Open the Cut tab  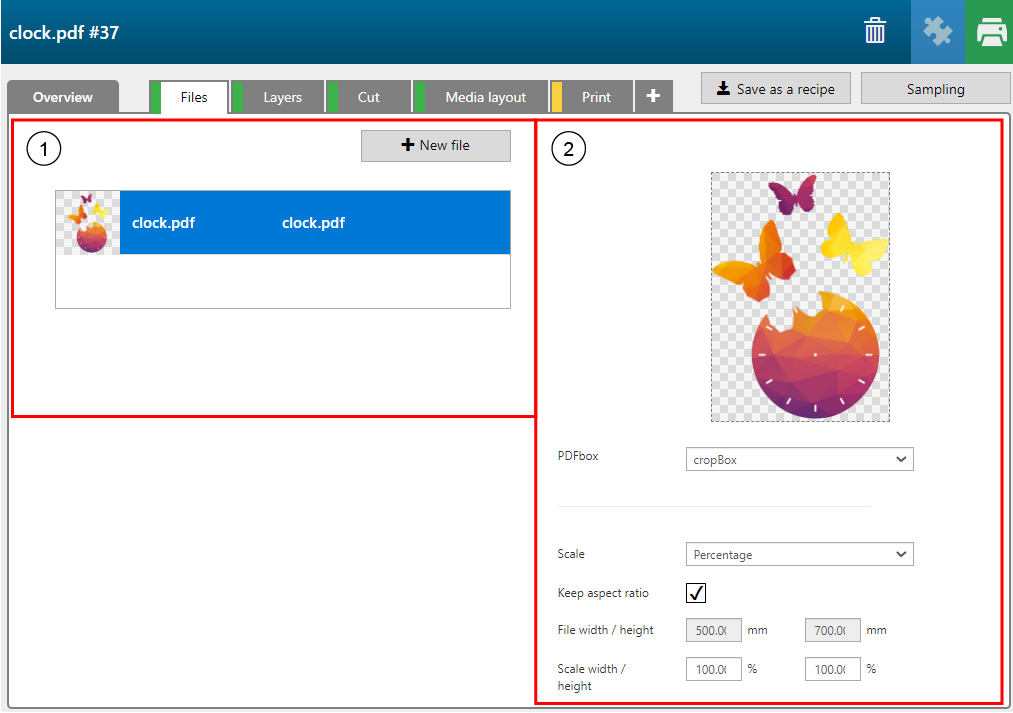tap(369, 97)
